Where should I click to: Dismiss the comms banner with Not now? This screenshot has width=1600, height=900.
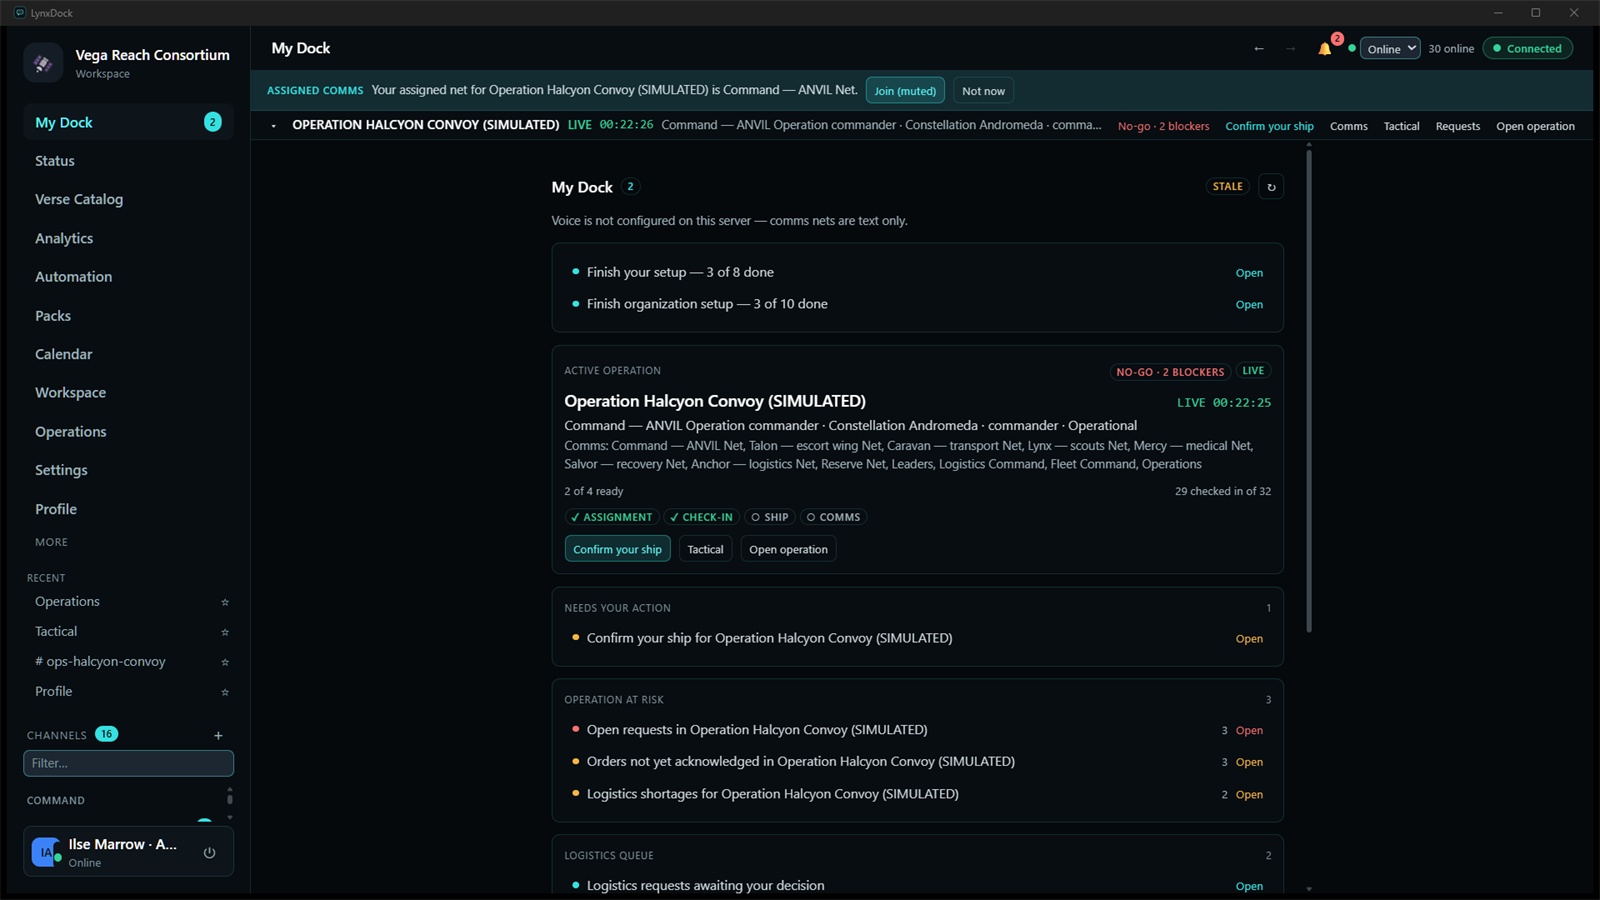pyautogui.click(x=983, y=91)
